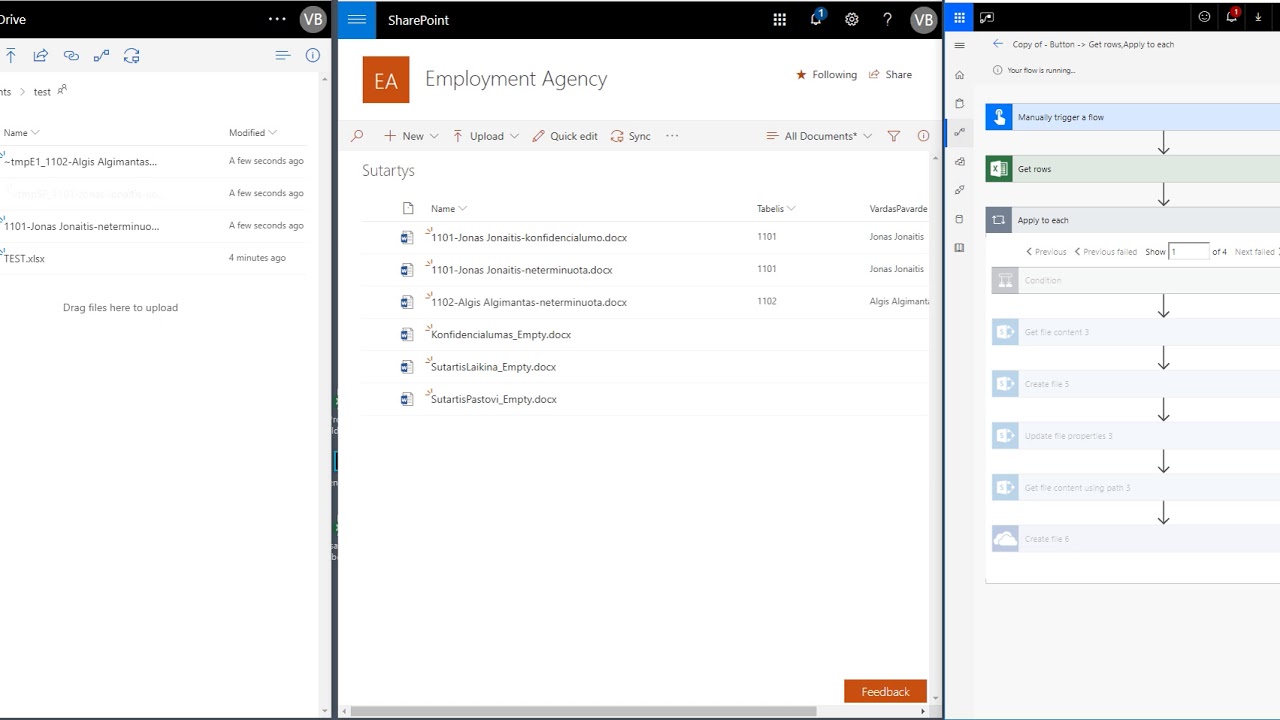Open the Tabelis column header dropdown
This screenshot has height=720, width=1280.
pyautogui.click(x=776, y=209)
